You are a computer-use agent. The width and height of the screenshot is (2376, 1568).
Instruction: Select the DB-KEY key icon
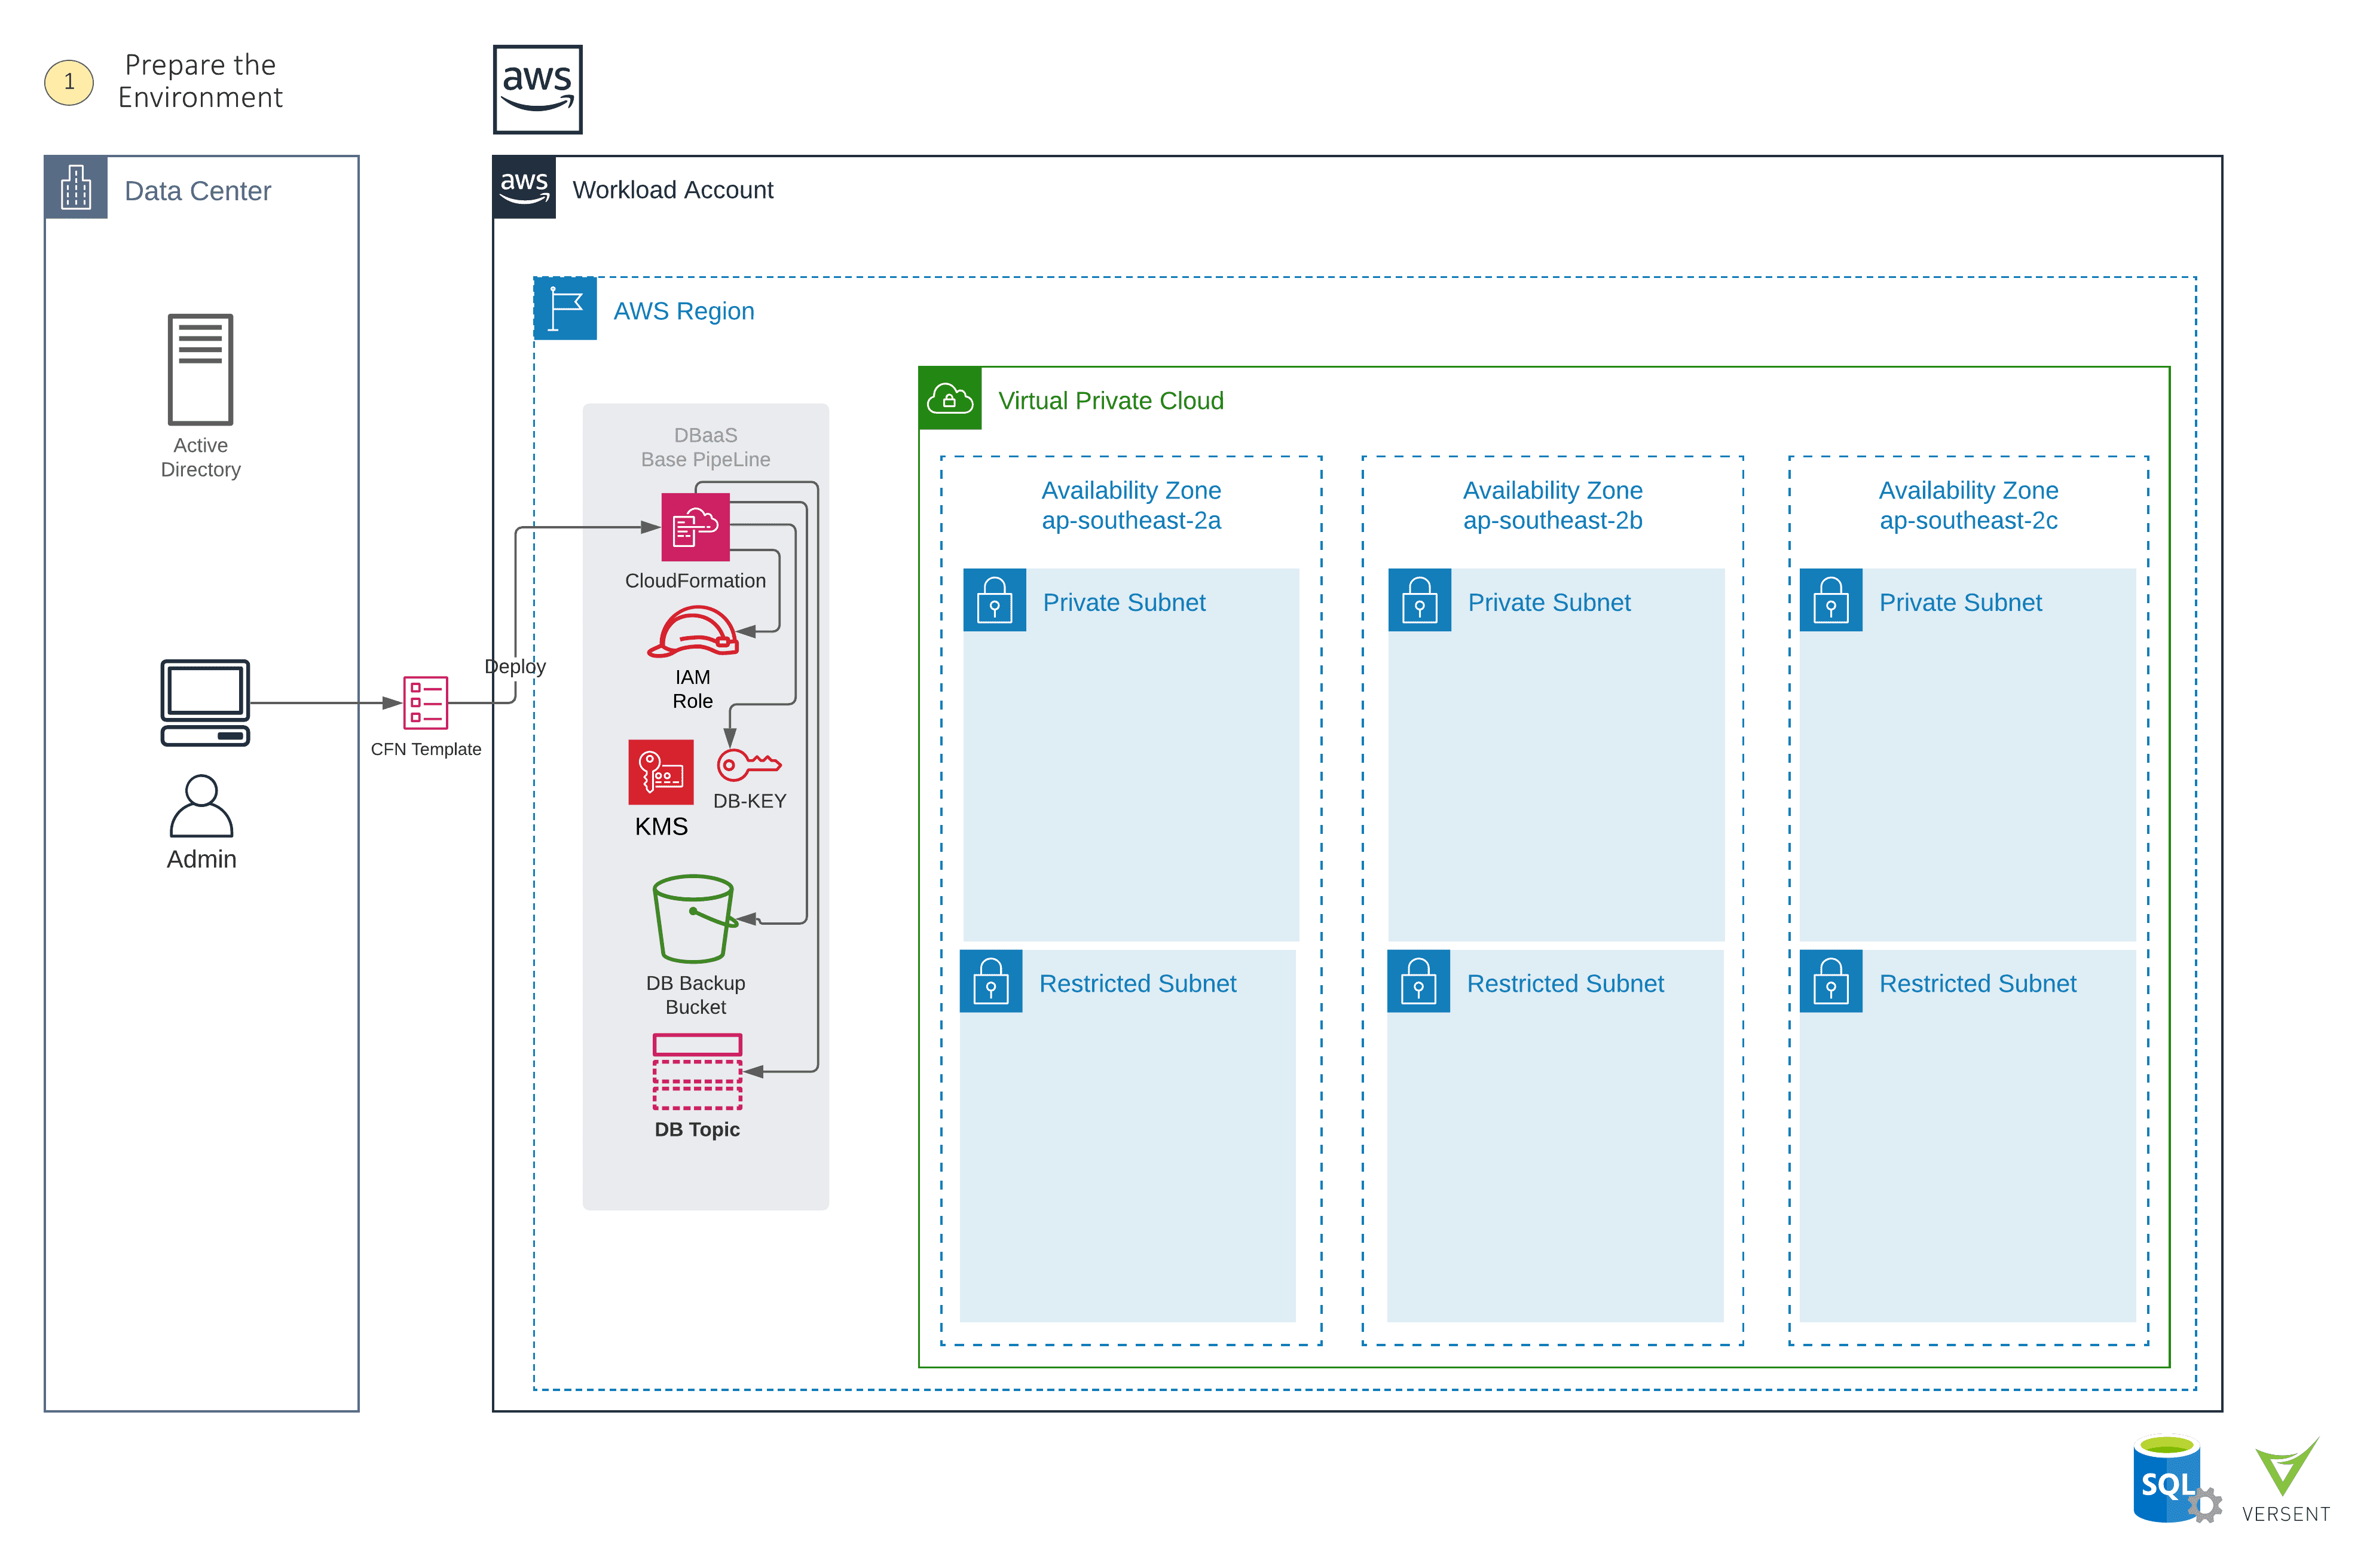[x=749, y=765]
